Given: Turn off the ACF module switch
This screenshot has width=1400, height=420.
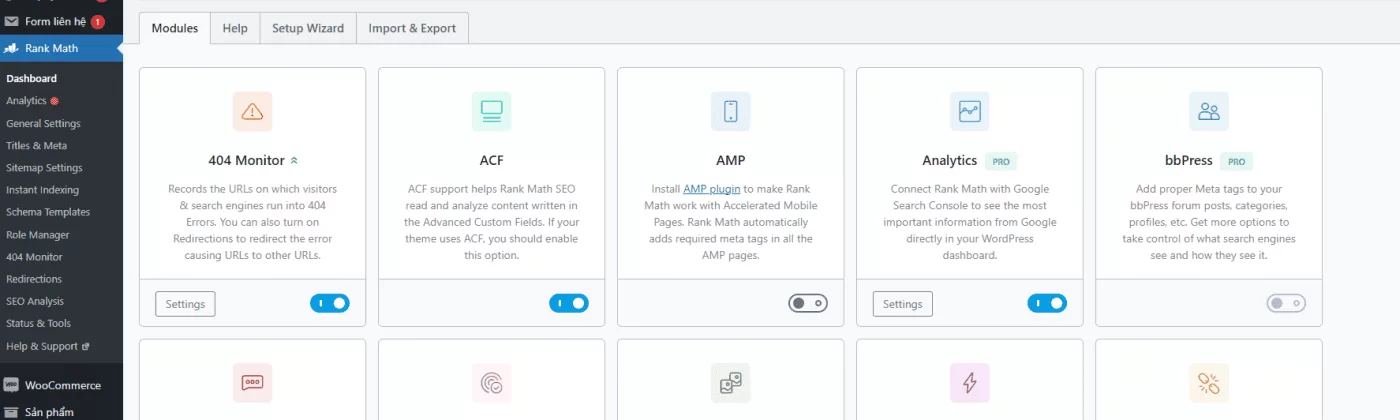Looking at the screenshot, I should 569,303.
